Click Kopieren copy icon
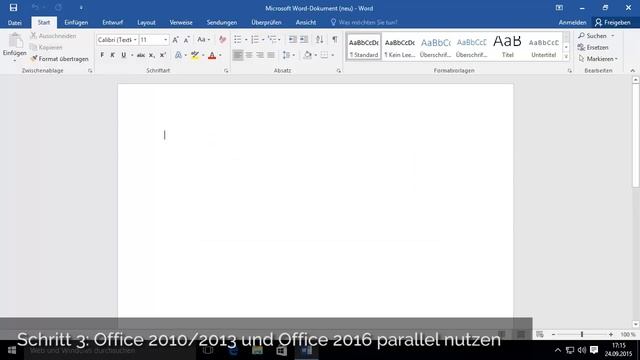Image resolution: width=640 pixels, height=360 pixels. [x=34, y=47]
